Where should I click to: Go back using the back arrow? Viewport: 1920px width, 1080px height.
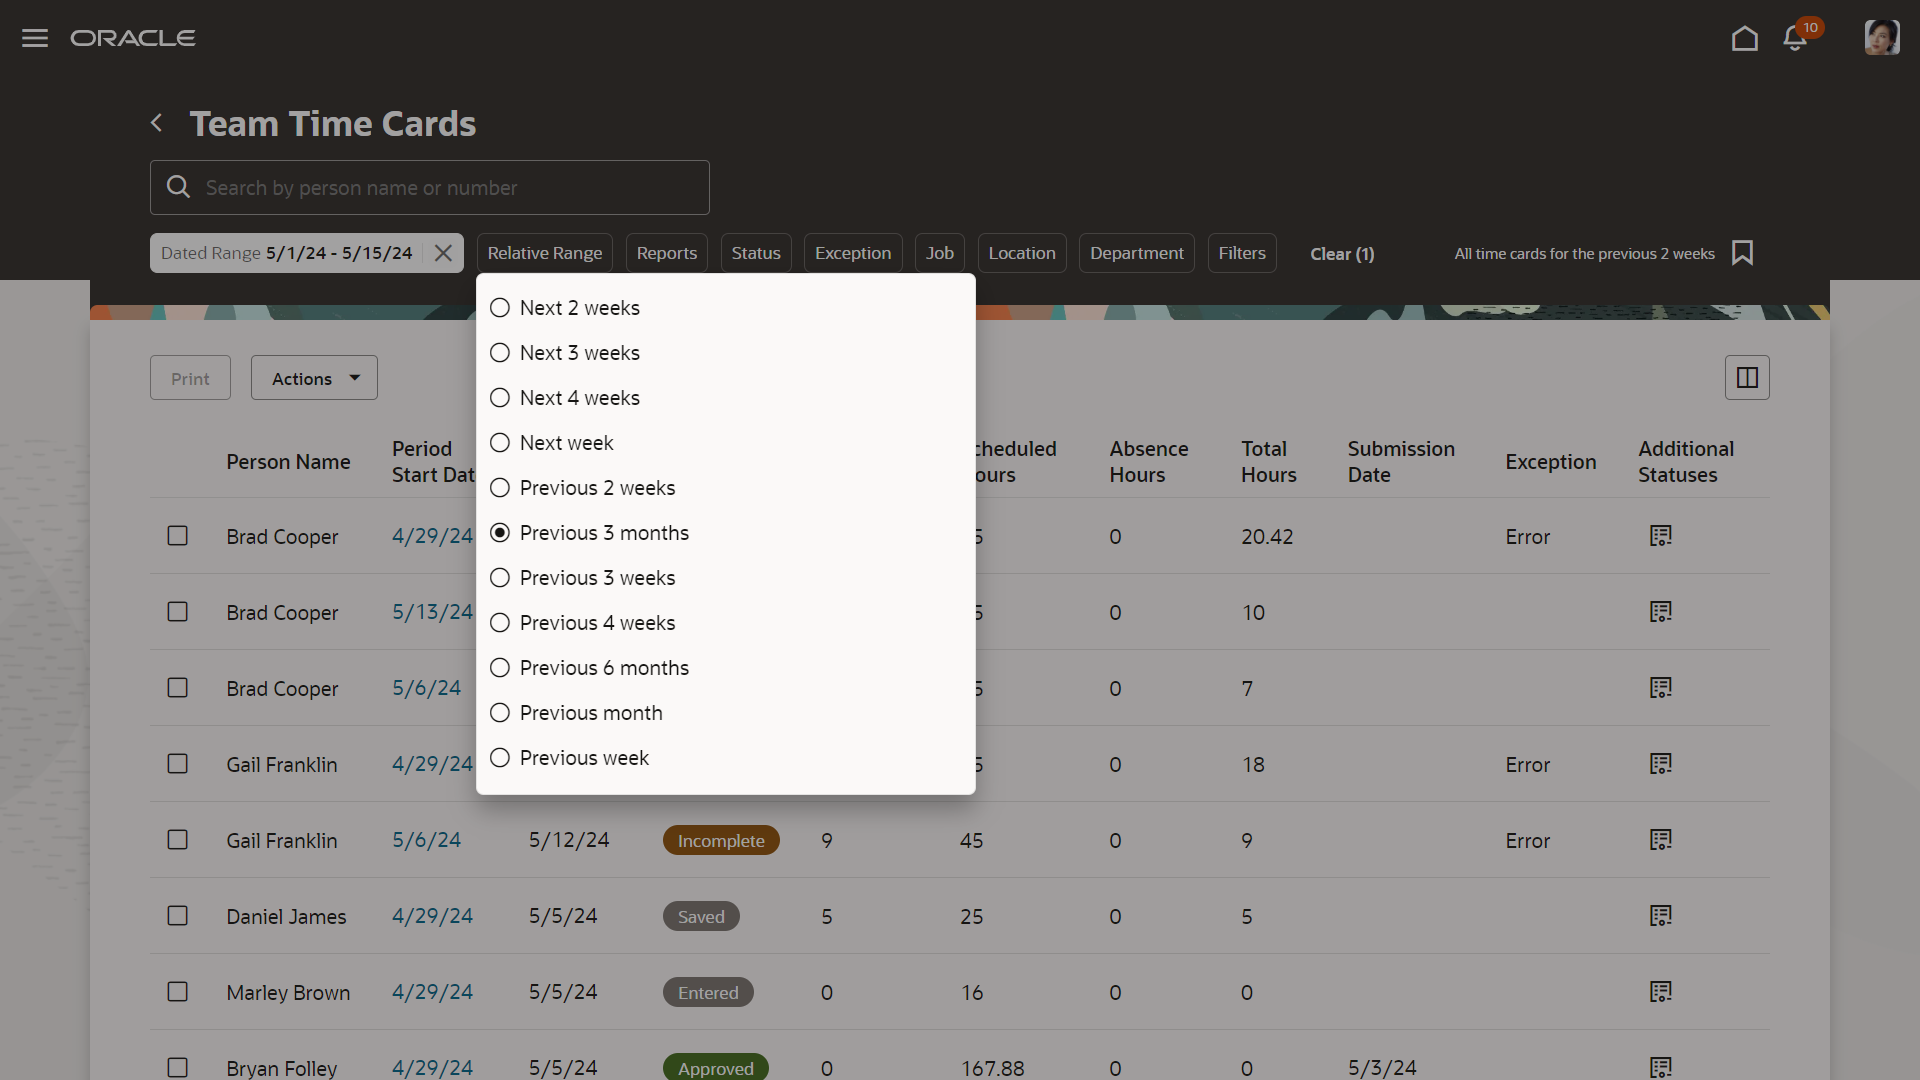(156, 123)
